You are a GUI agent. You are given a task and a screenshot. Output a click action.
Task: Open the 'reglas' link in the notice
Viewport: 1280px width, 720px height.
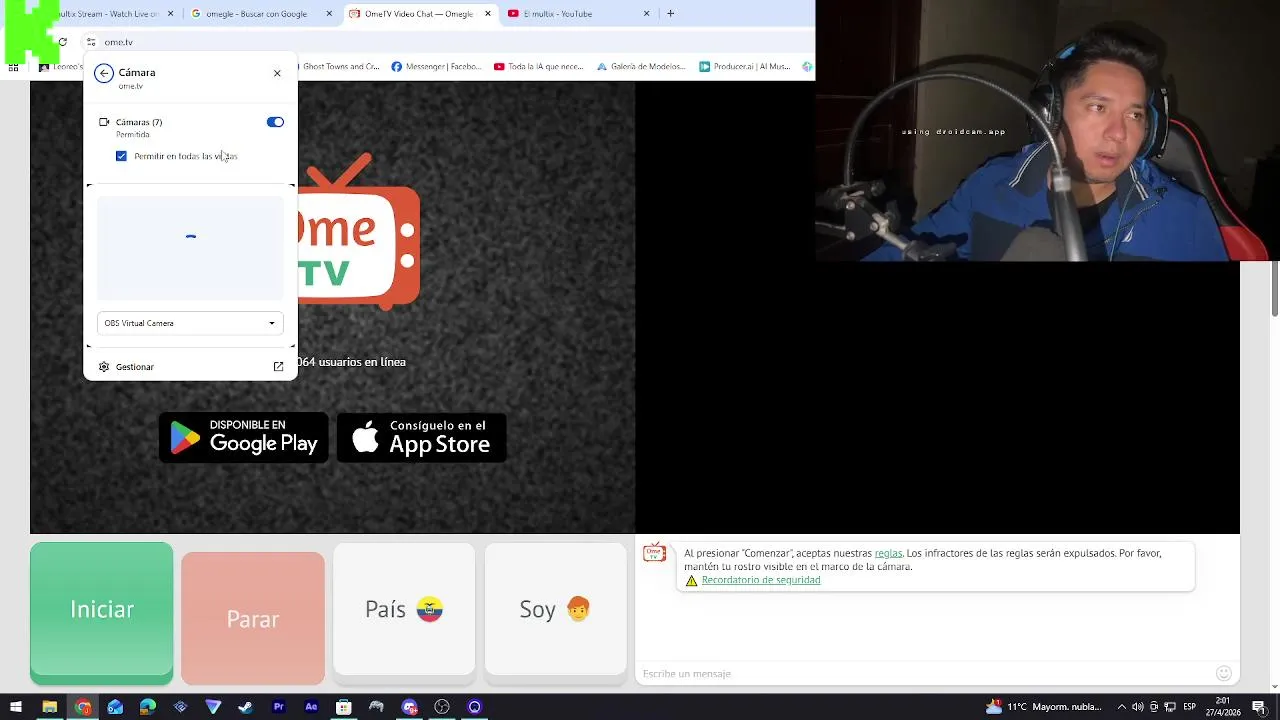coord(888,553)
